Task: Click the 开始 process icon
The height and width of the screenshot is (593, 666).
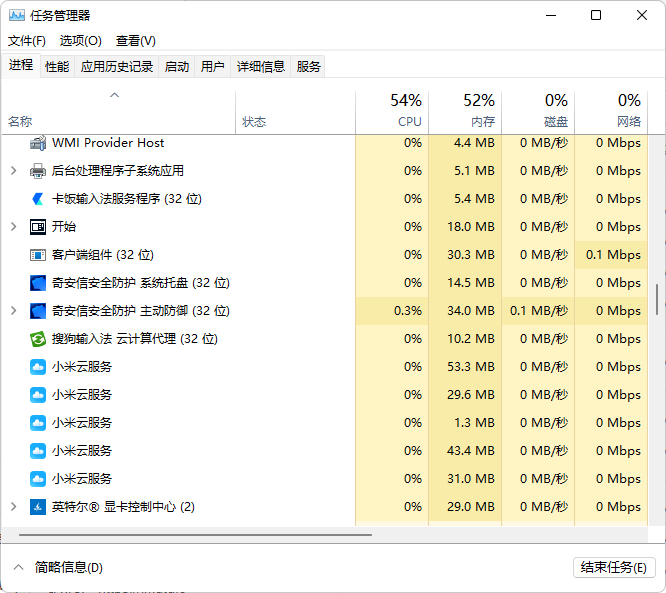Action: tap(38, 227)
